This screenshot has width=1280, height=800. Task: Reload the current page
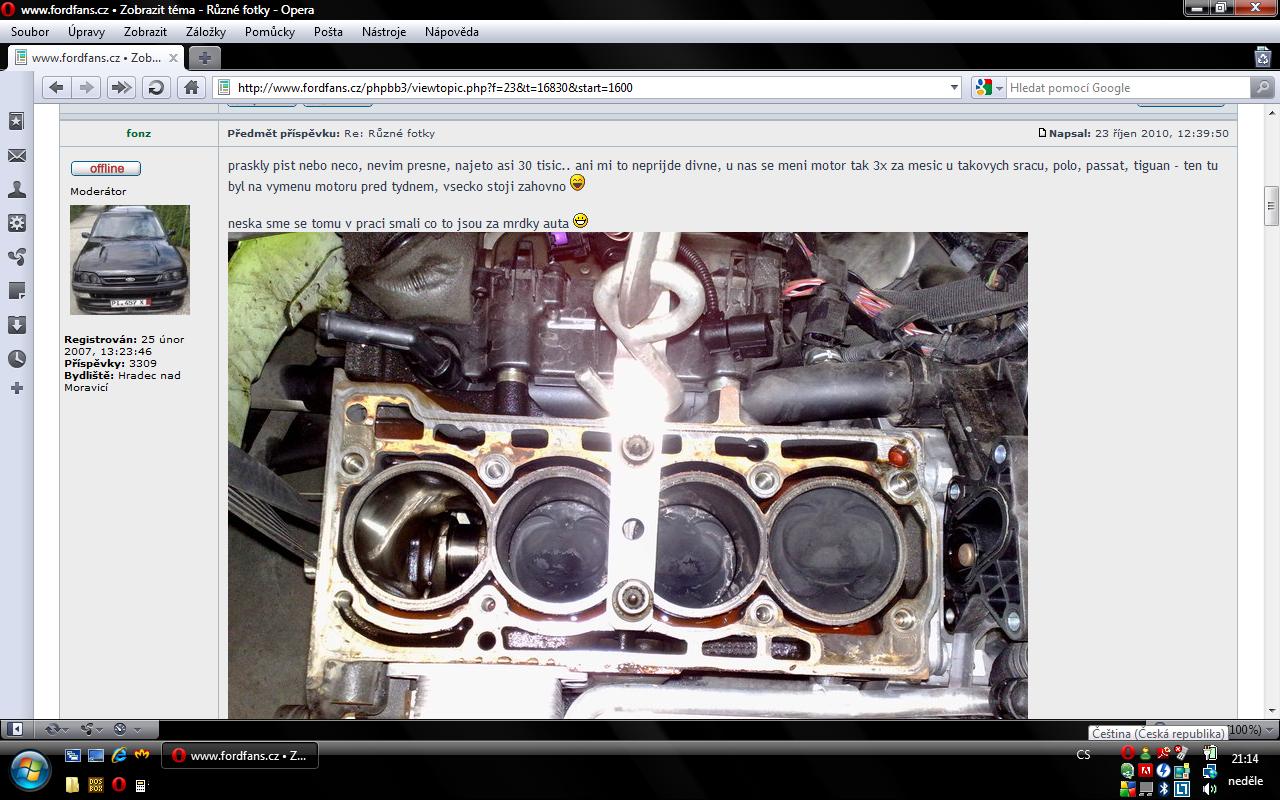pyautogui.click(x=156, y=88)
